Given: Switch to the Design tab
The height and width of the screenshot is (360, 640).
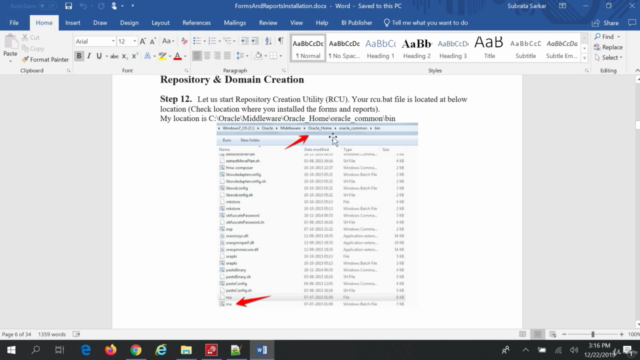Looking at the screenshot, I should [x=129, y=23].
